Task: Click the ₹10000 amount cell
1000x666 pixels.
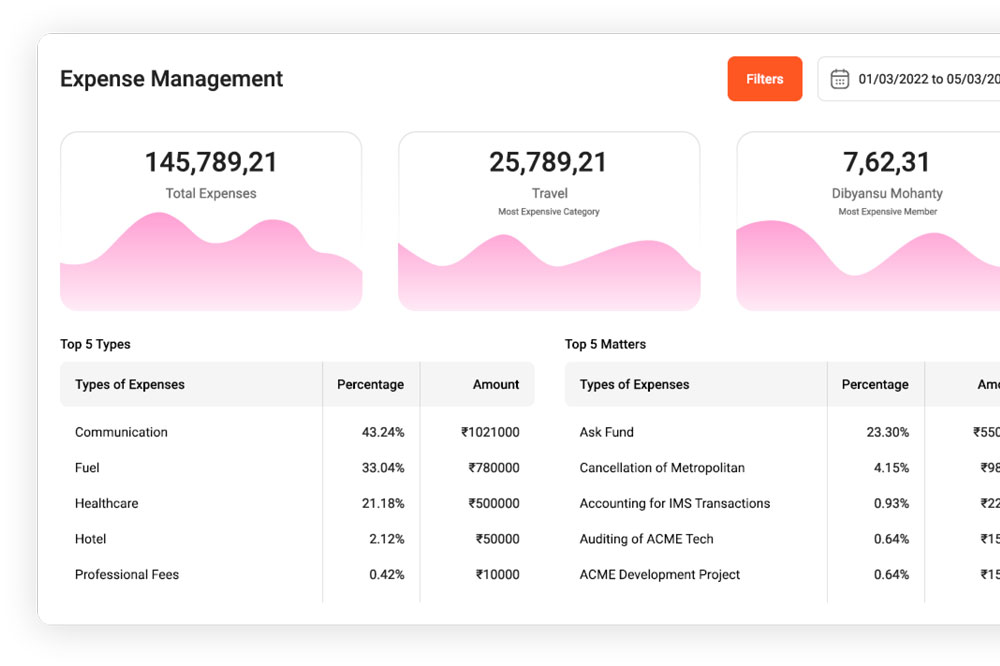Action: coord(497,575)
